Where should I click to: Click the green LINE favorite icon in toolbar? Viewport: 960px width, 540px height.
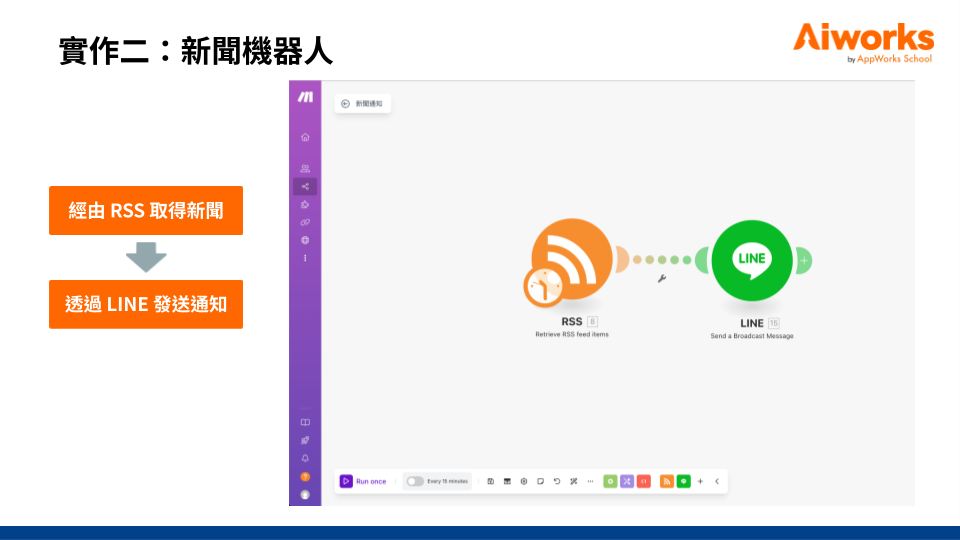(x=683, y=481)
